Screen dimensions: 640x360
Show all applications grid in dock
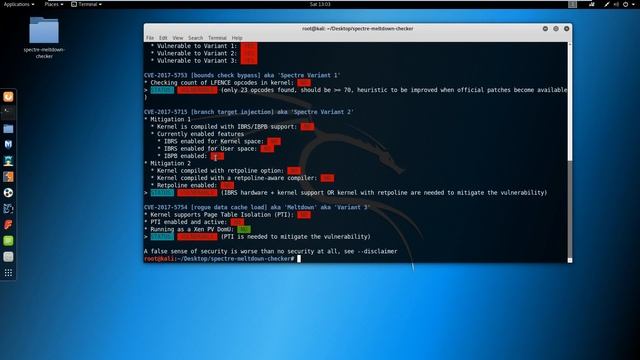(8, 273)
